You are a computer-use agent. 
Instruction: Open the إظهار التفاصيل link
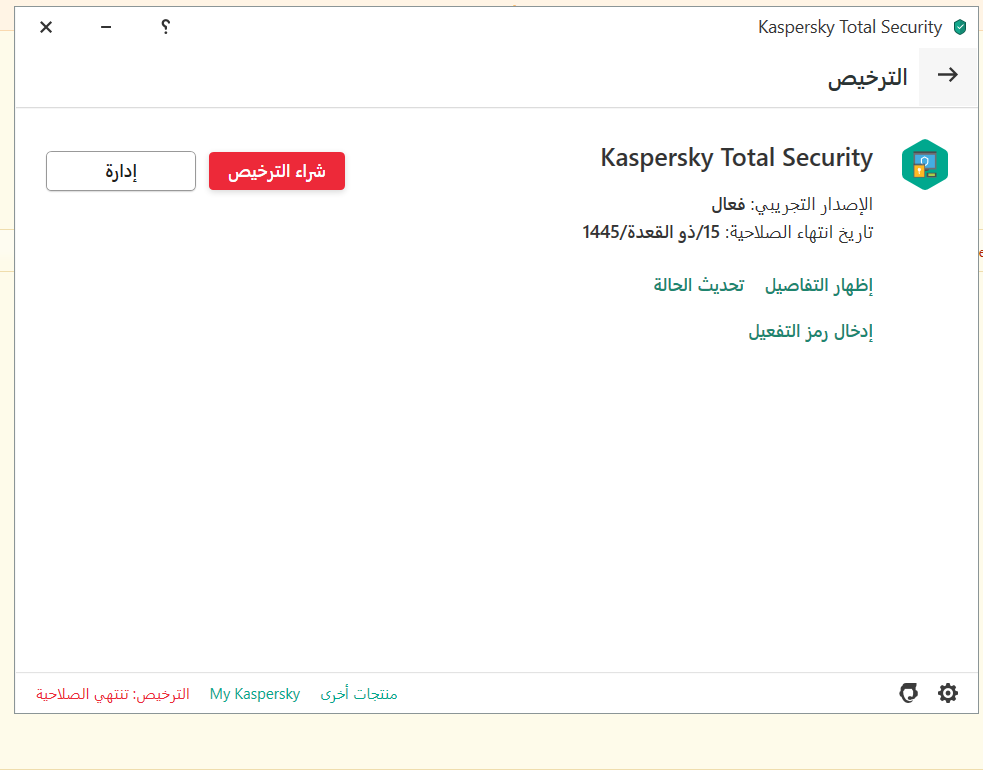tap(819, 286)
